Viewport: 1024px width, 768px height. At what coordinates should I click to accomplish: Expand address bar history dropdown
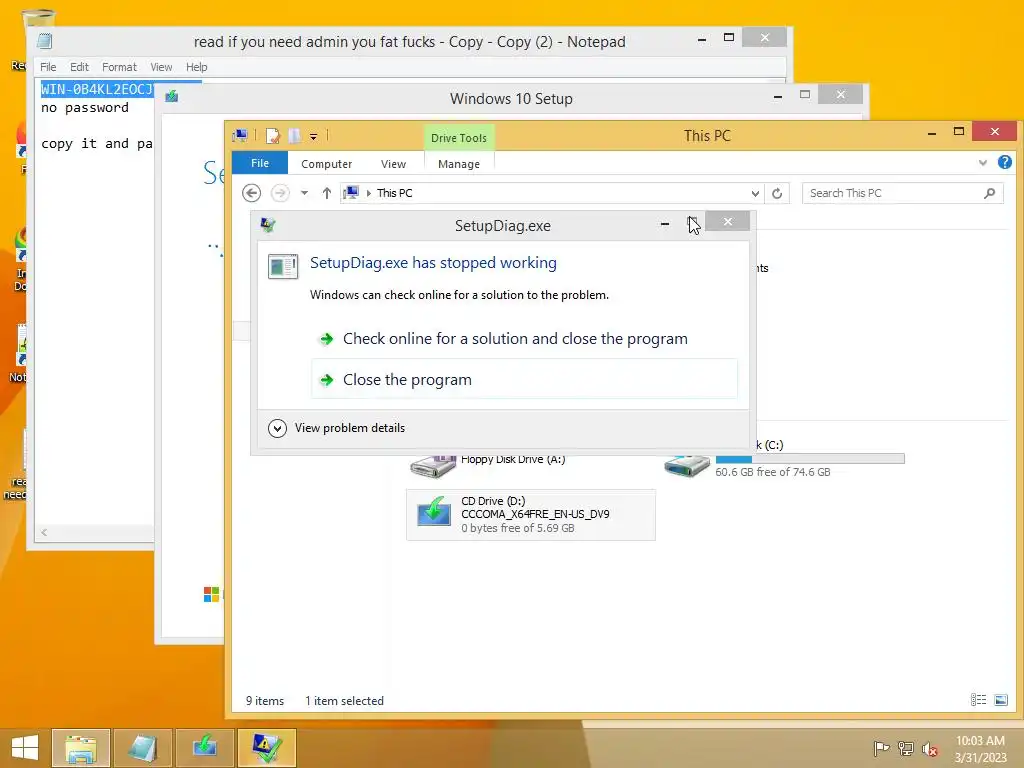pyautogui.click(x=755, y=193)
